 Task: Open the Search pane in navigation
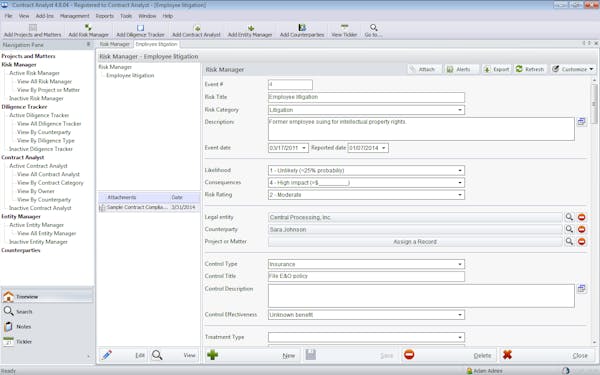pos(47,311)
